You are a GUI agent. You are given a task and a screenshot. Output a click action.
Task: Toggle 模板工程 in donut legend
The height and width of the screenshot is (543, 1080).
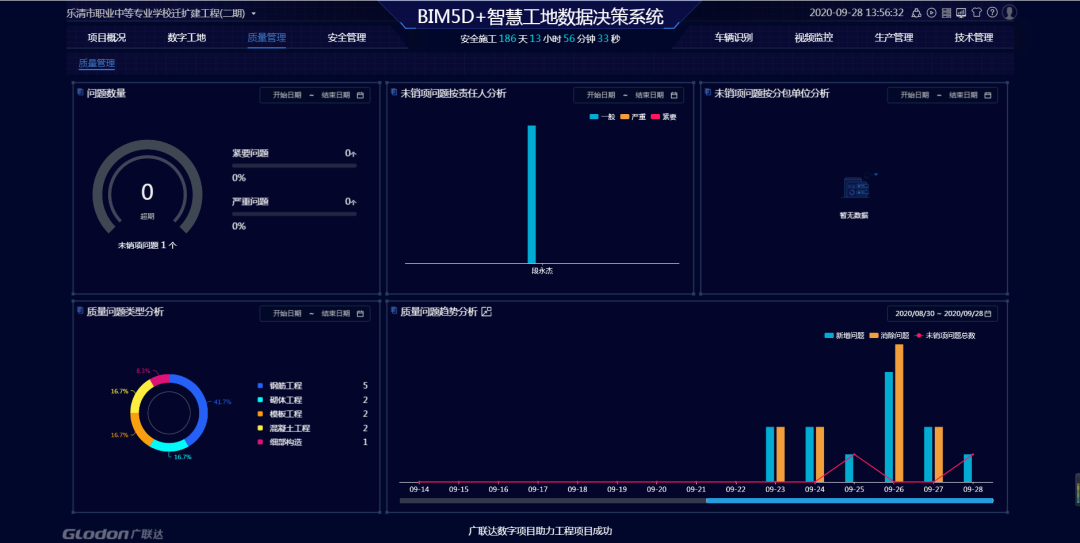(x=280, y=414)
